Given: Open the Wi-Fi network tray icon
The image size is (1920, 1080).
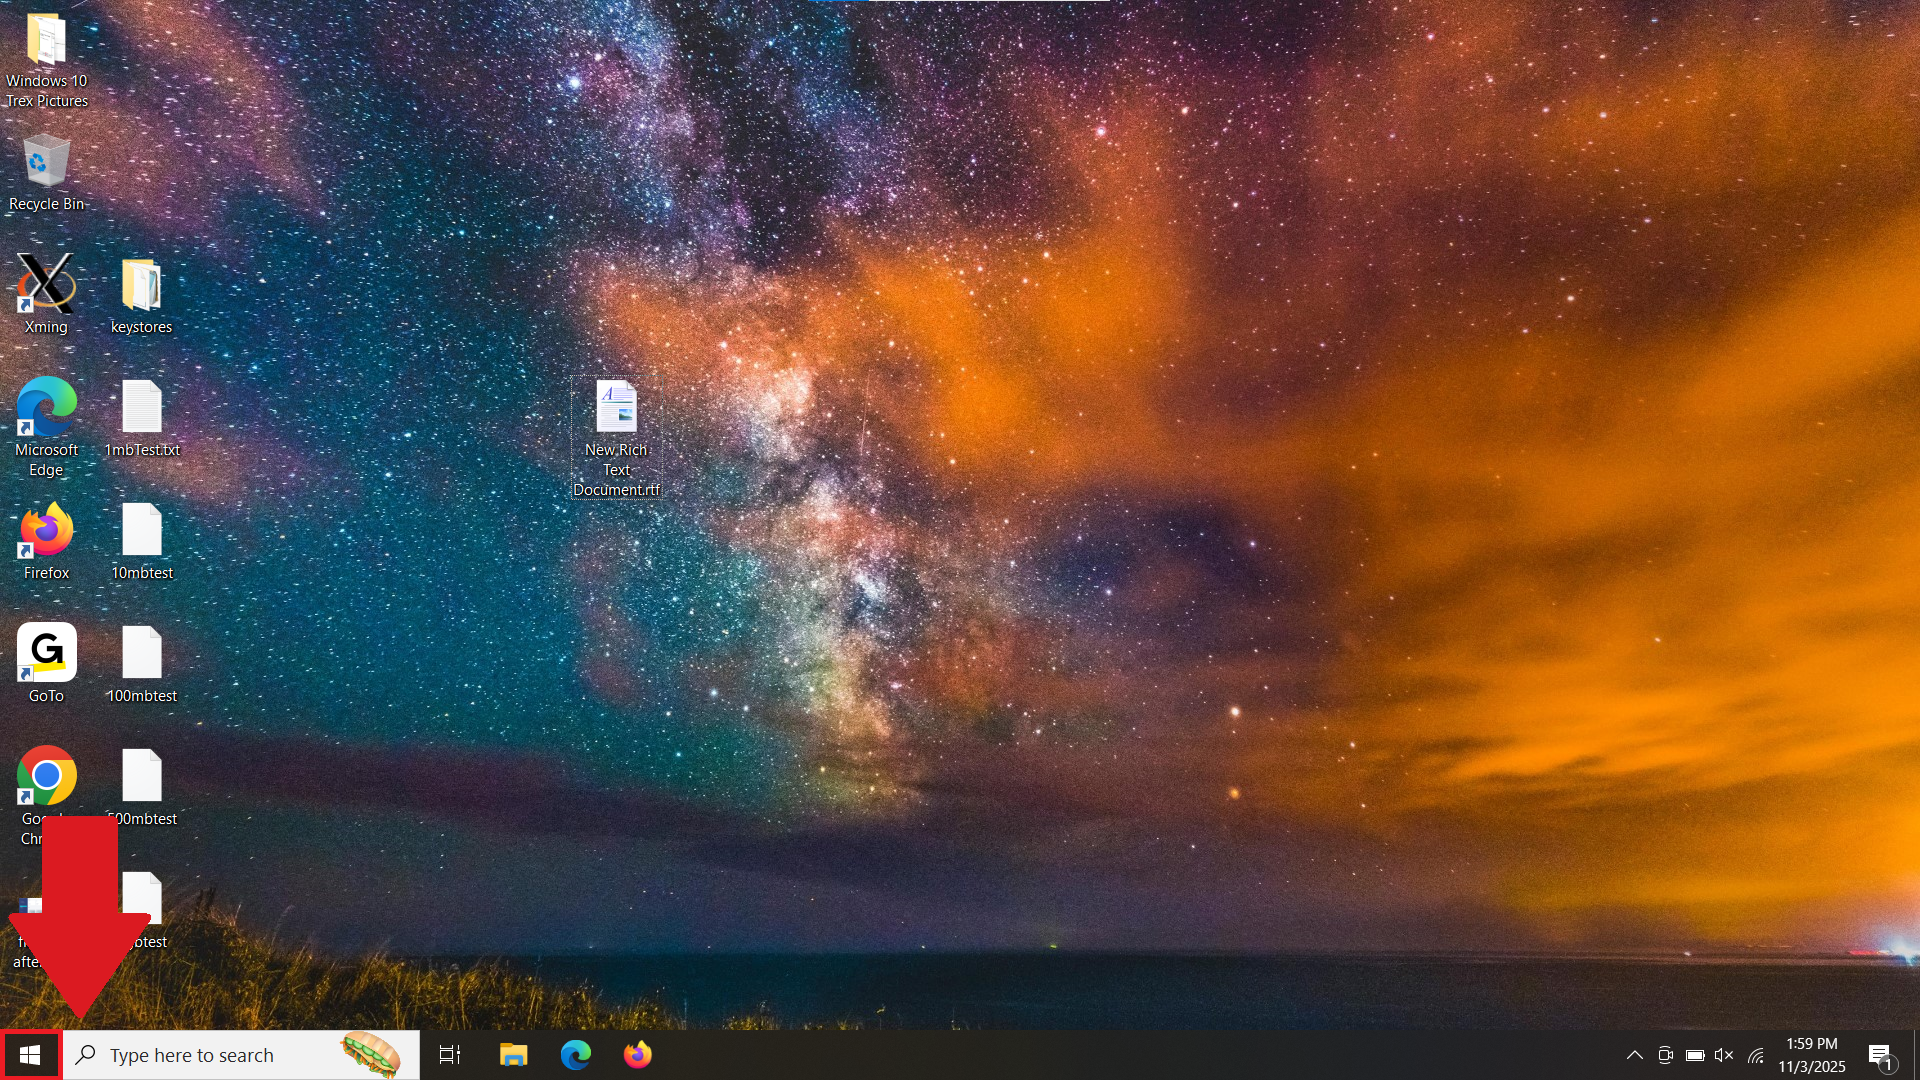Looking at the screenshot, I should pyautogui.click(x=1755, y=1055).
